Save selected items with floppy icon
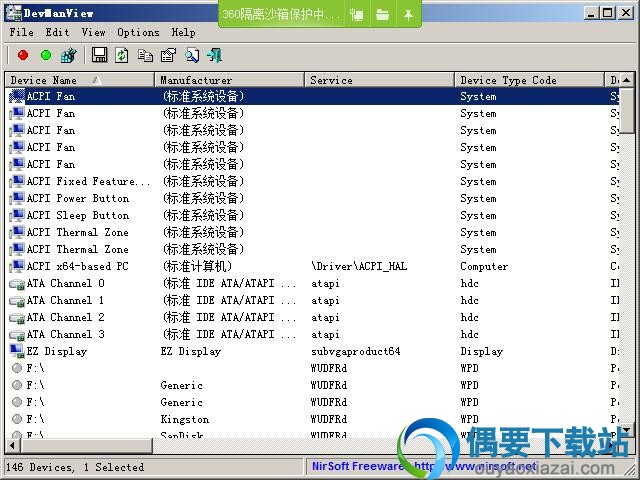The height and width of the screenshot is (480, 640). click(99, 55)
